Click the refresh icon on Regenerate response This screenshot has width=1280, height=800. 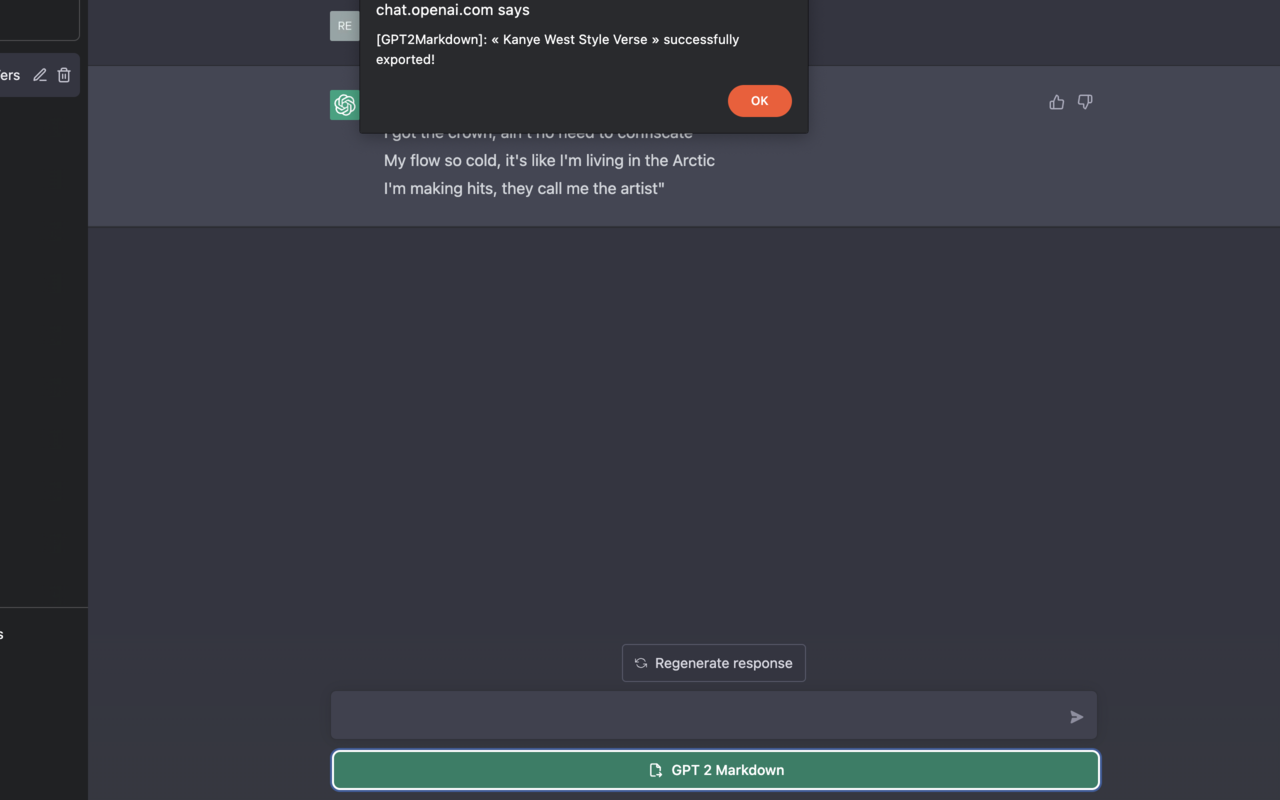640,663
